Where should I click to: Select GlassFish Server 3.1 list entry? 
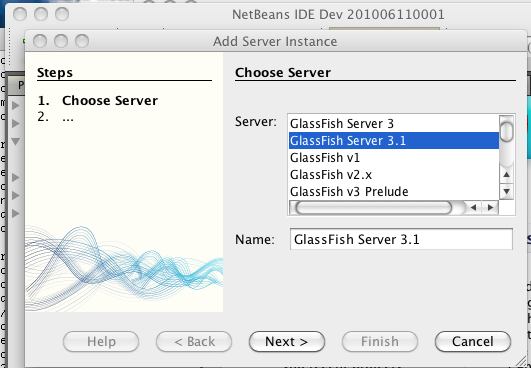click(x=394, y=140)
